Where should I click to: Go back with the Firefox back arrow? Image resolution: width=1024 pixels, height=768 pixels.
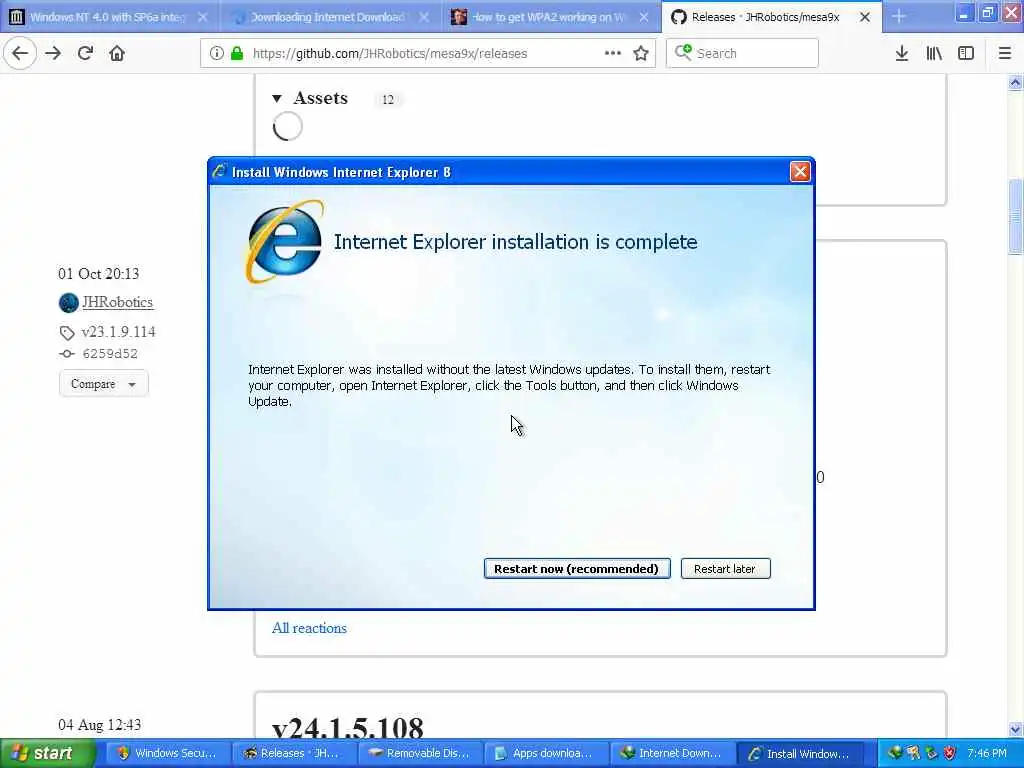[20, 53]
